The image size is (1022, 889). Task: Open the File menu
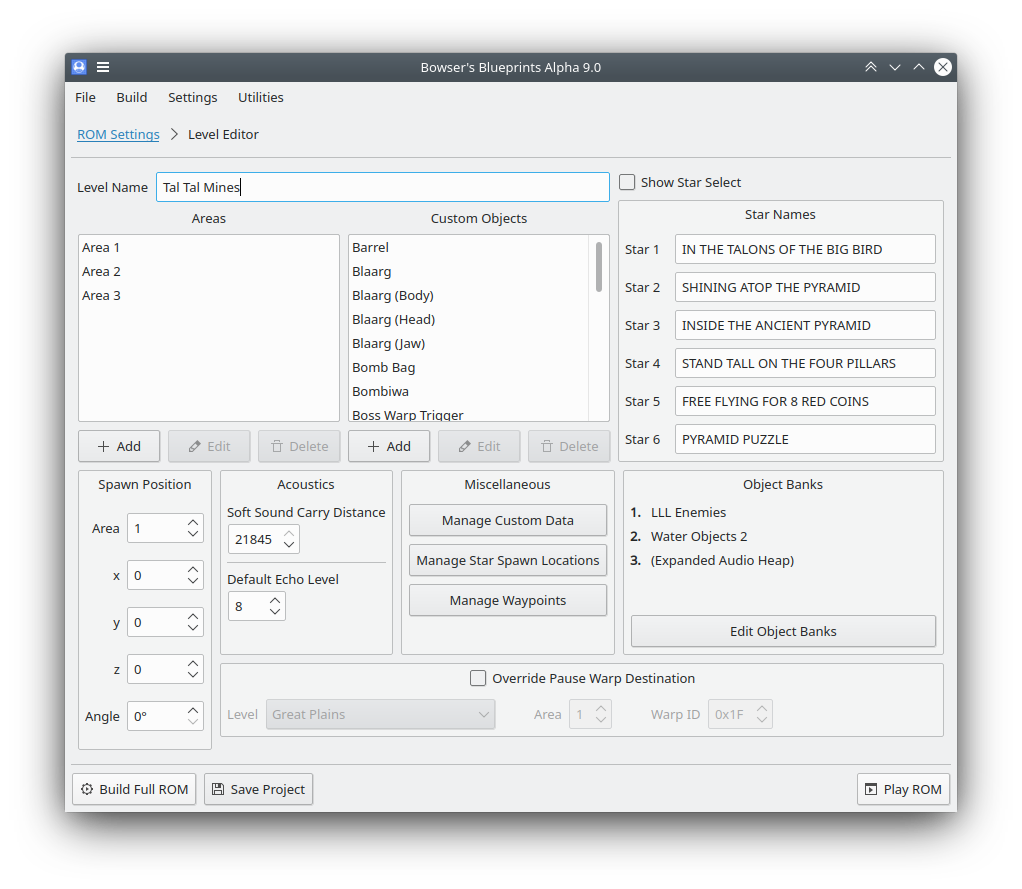point(85,97)
